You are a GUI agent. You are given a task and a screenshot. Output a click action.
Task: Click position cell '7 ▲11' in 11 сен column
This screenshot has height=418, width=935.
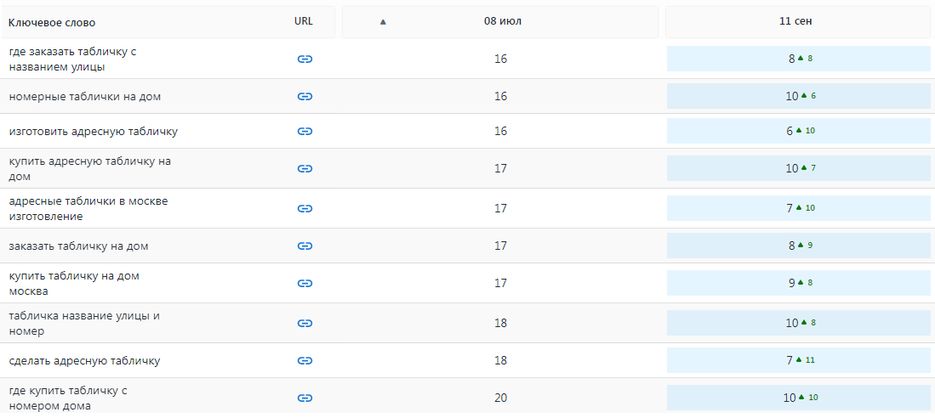click(x=798, y=361)
